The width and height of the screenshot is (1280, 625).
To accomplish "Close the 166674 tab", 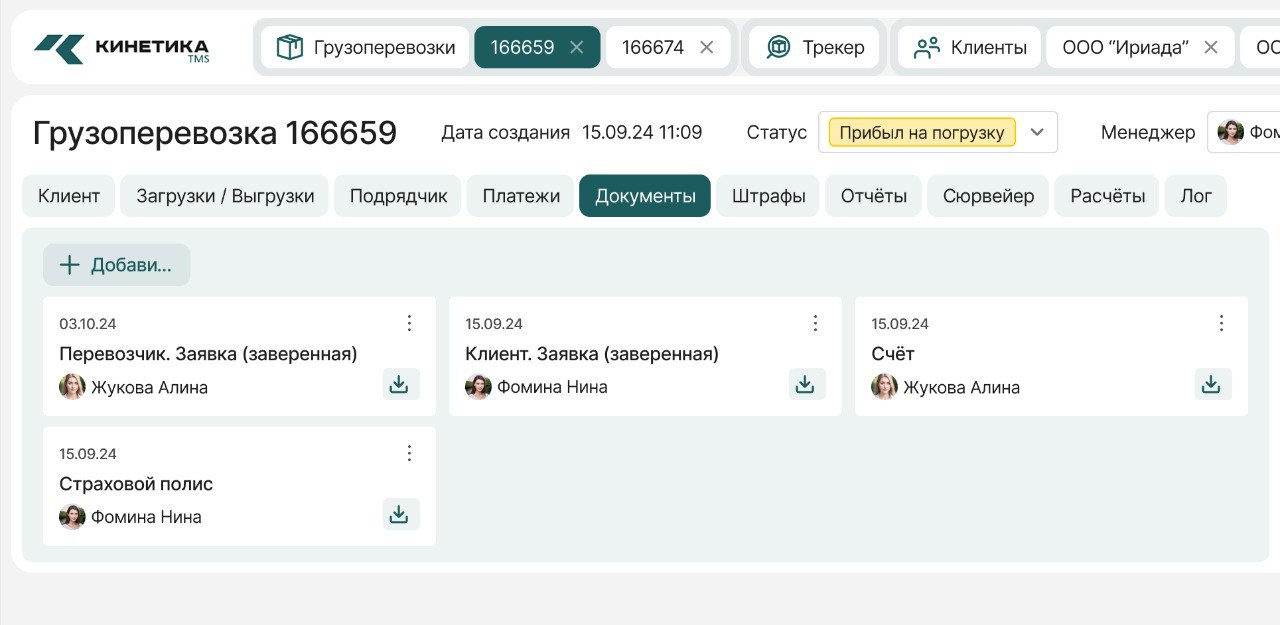I will coord(706,47).
